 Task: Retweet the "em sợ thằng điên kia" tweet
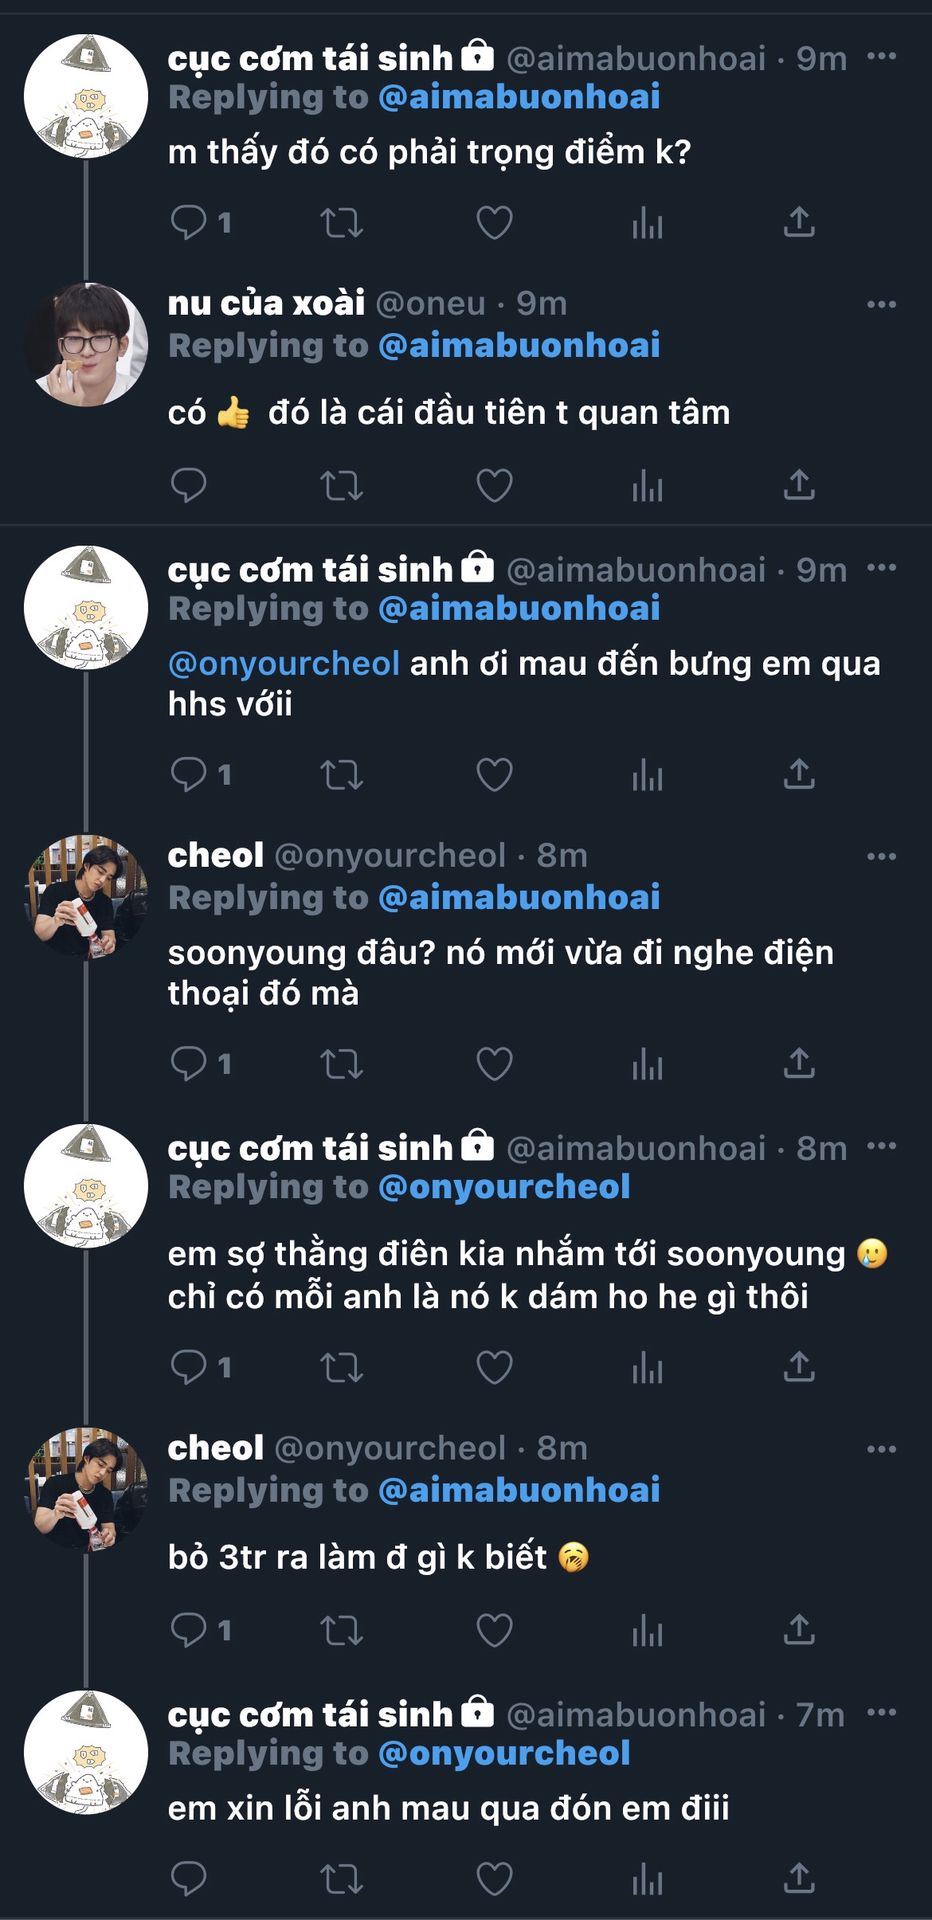341,1366
